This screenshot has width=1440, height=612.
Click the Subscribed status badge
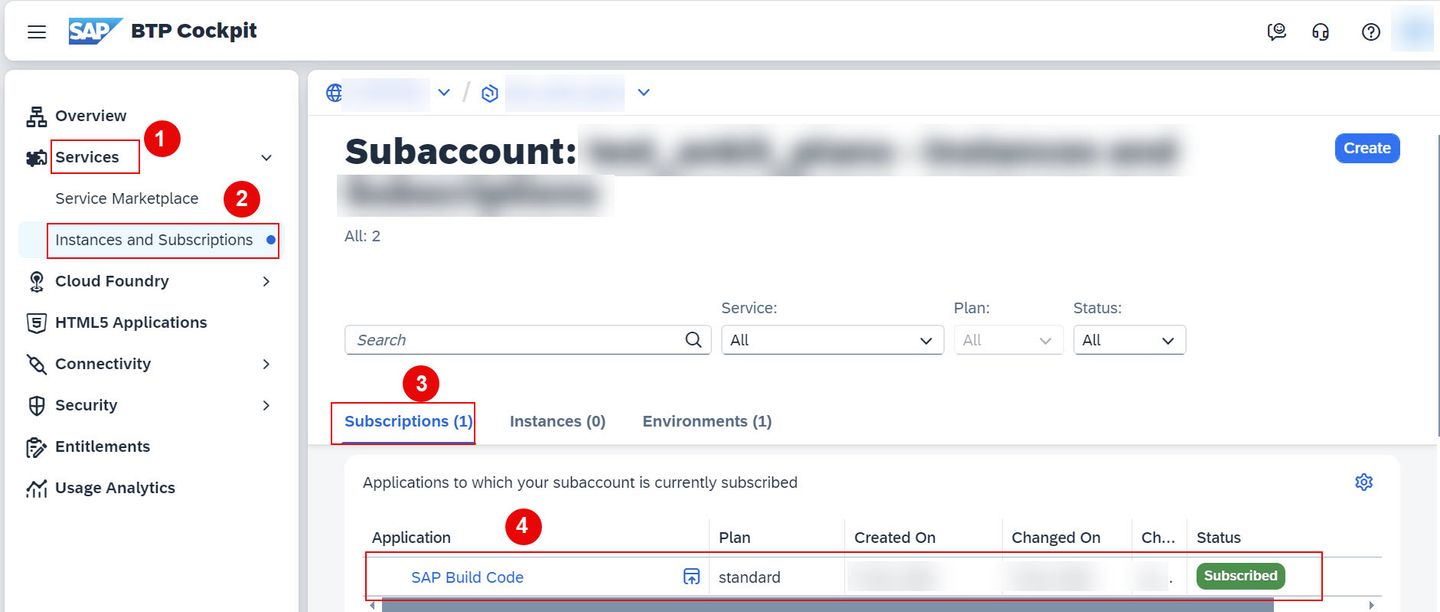click(x=1240, y=576)
